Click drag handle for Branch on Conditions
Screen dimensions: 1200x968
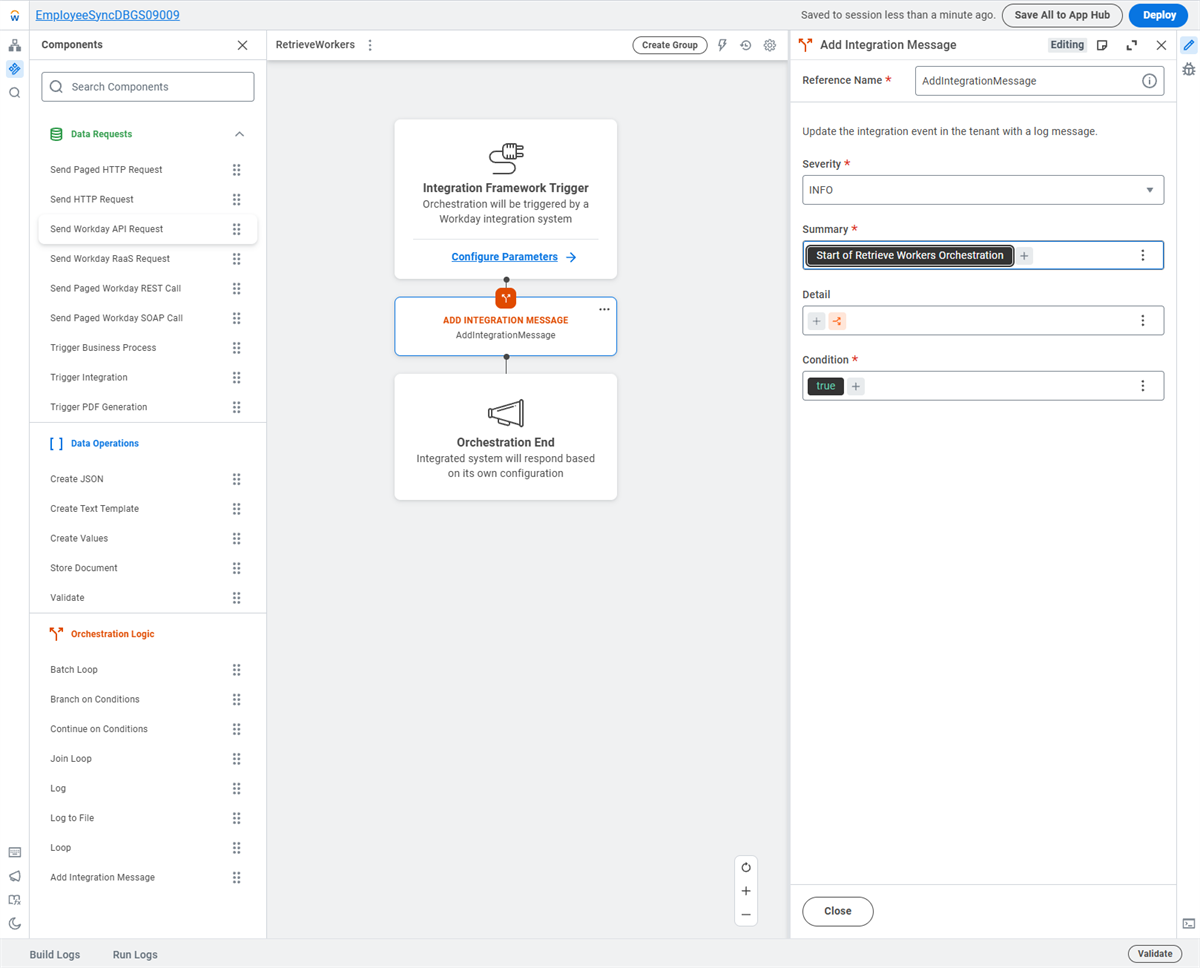click(237, 699)
